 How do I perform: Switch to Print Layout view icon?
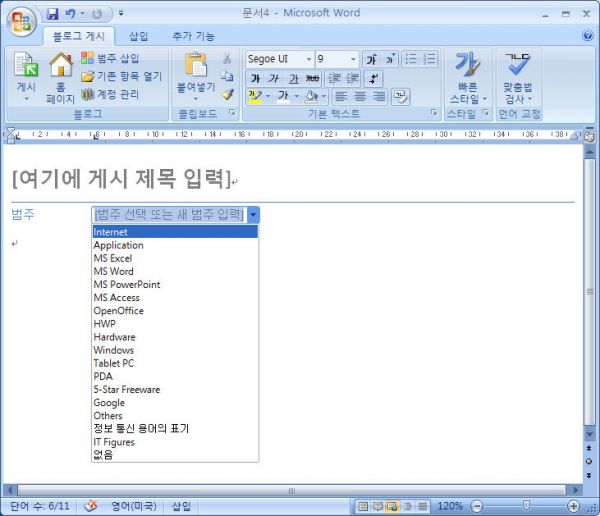(x=362, y=507)
